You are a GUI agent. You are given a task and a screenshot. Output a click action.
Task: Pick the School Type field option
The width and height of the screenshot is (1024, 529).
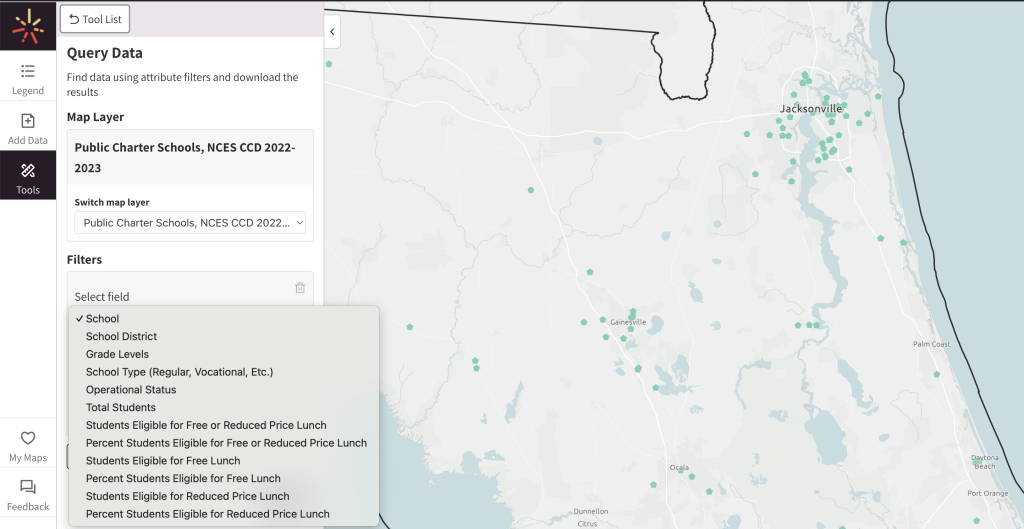pyautogui.click(x=179, y=372)
